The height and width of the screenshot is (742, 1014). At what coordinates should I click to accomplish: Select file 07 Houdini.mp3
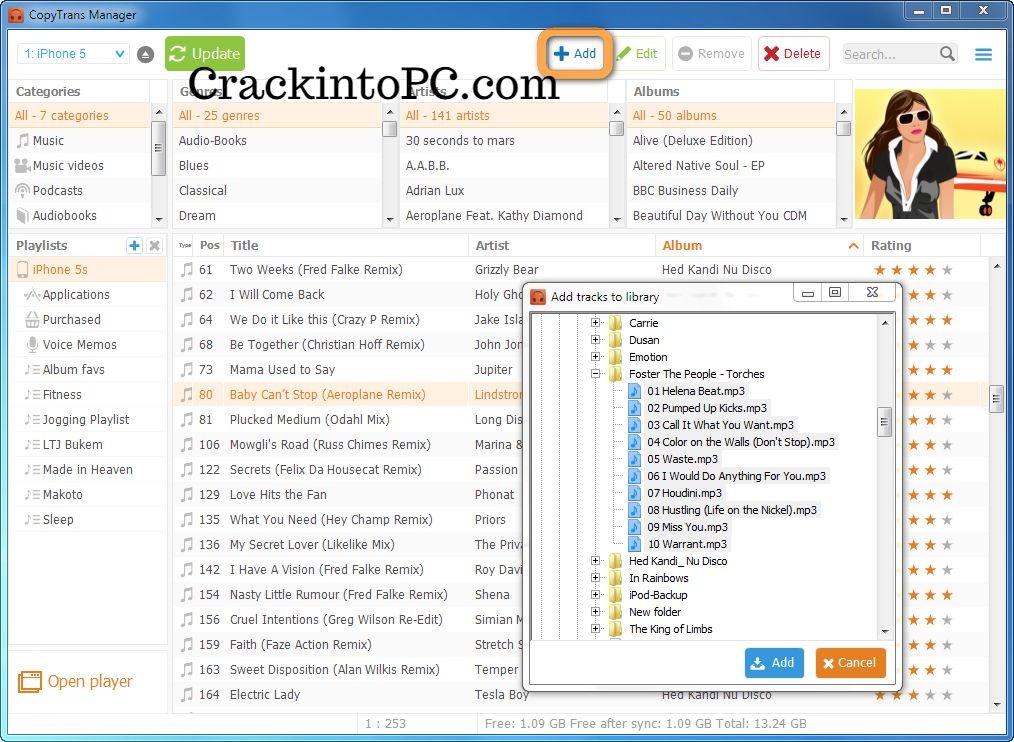(x=684, y=493)
